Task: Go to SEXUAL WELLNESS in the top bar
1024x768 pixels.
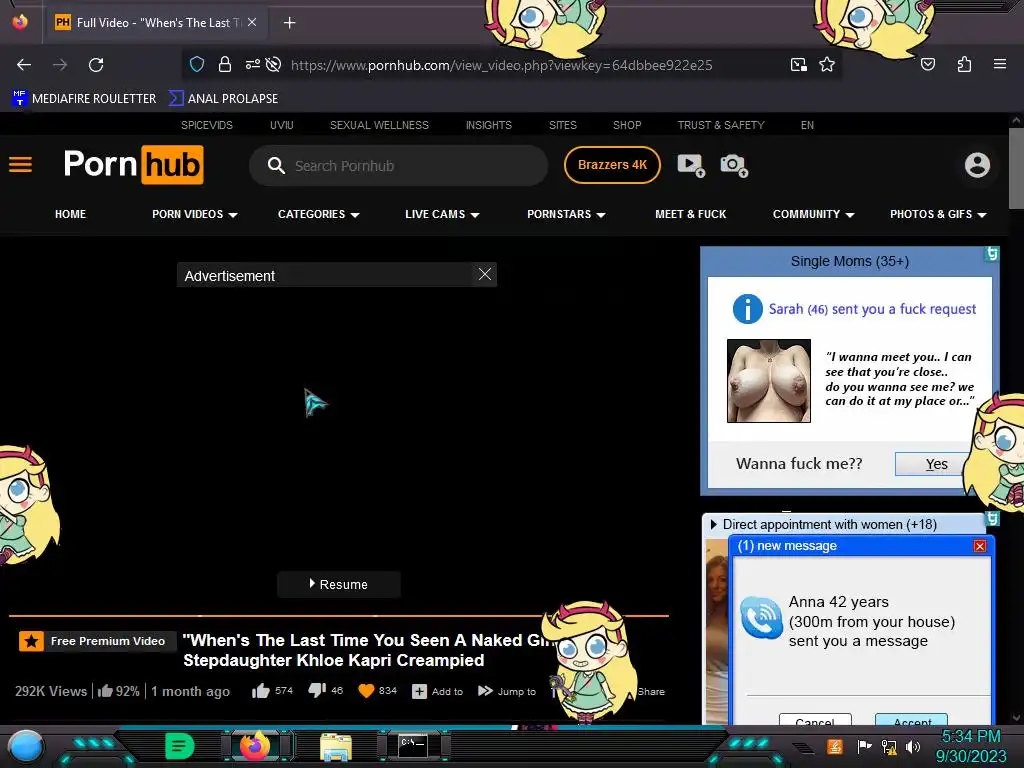Action: pyautogui.click(x=379, y=125)
